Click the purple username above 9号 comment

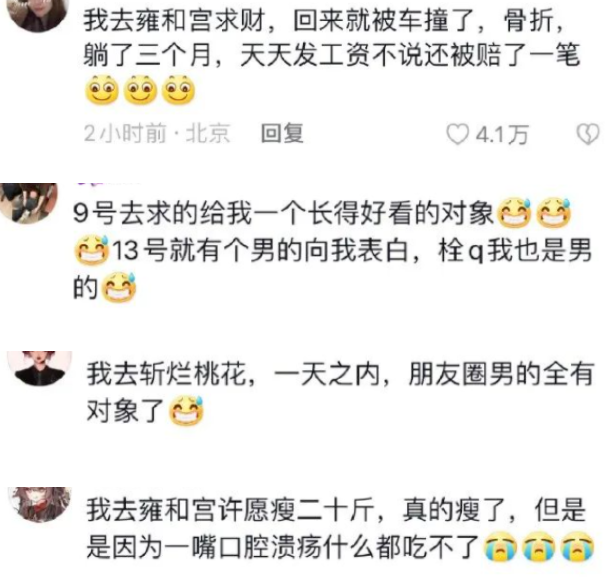pyautogui.click(x=108, y=182)
